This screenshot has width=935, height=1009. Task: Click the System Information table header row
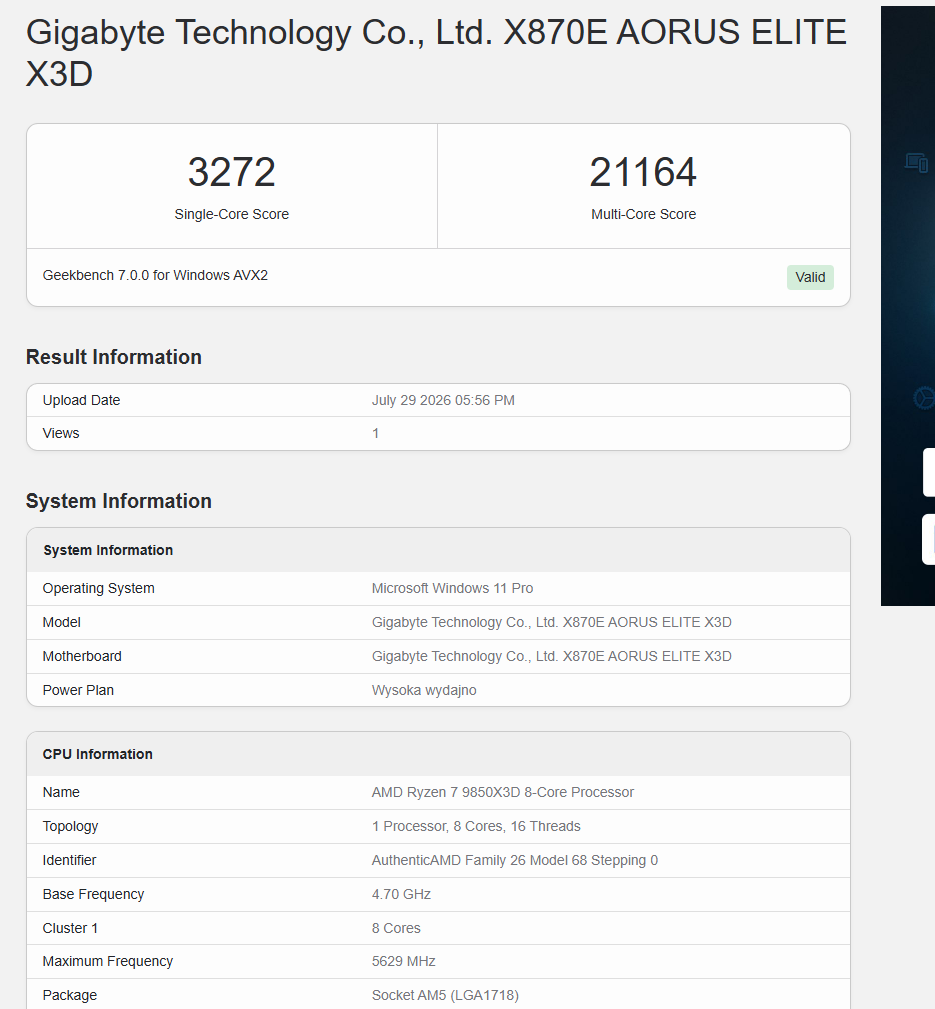tap(438, 550)
